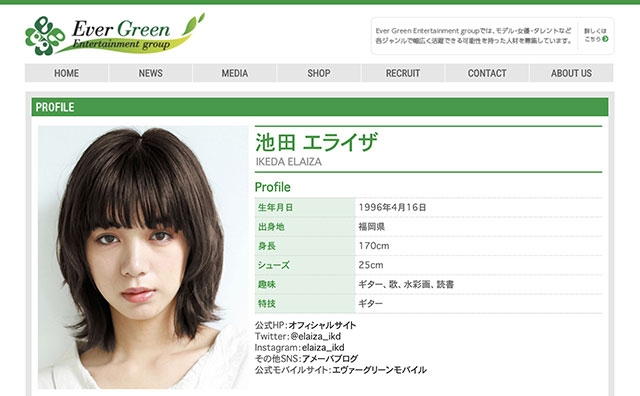Screen dimensions: 640x396
Task: Open the elaiza_ikd Instagram link
Action: click(x=323, y=347)
